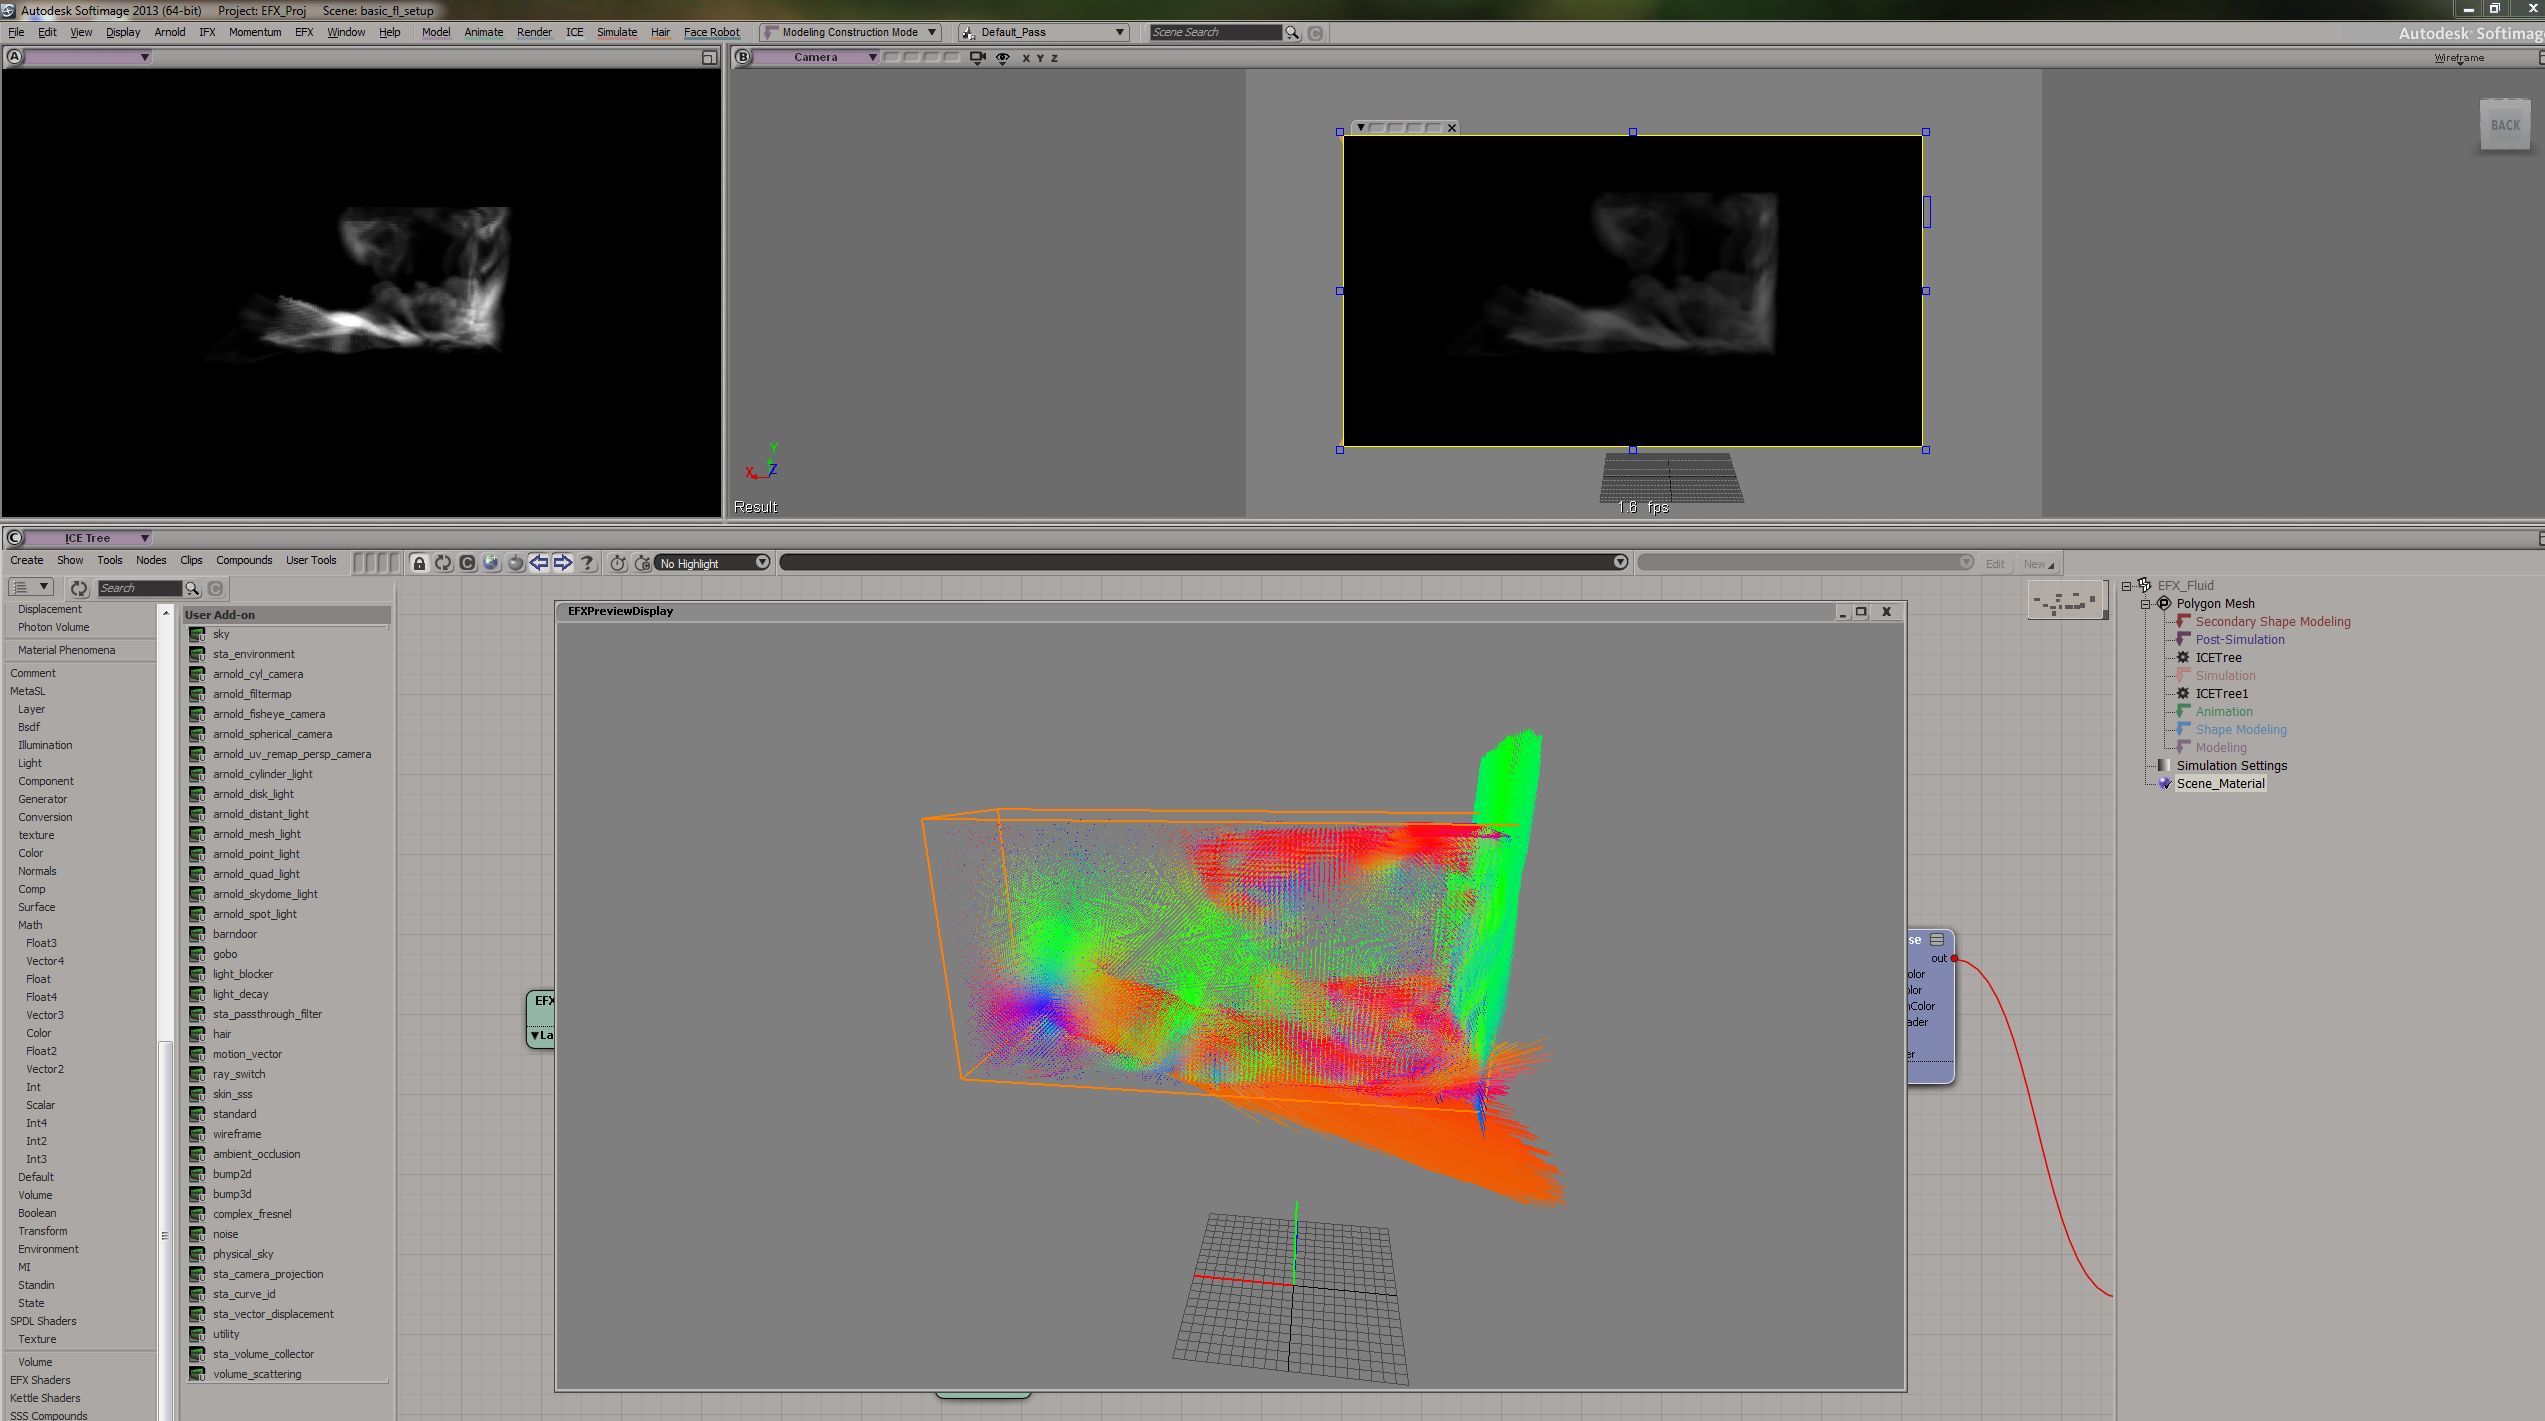This screenshot has width=2545, height=1421.
Task: Click the stopwatch performance timer icon
Action: [x=618, y=563]
